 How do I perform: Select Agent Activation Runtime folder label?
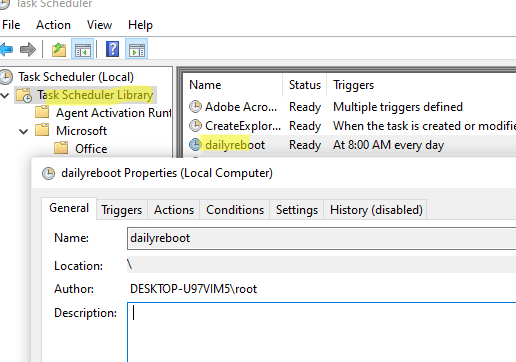tap(114, 113)
